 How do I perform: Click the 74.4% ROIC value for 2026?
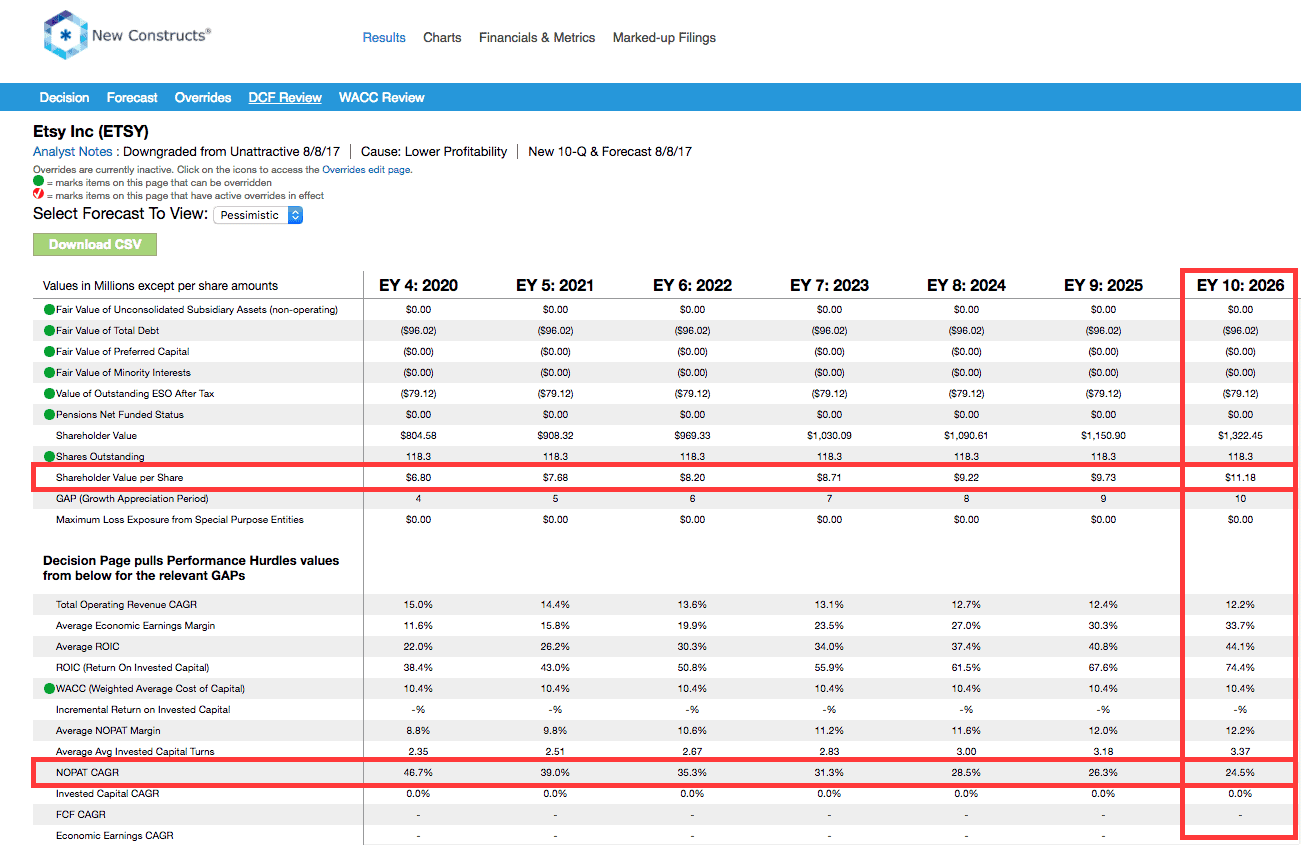click(x=1240, y=668)
